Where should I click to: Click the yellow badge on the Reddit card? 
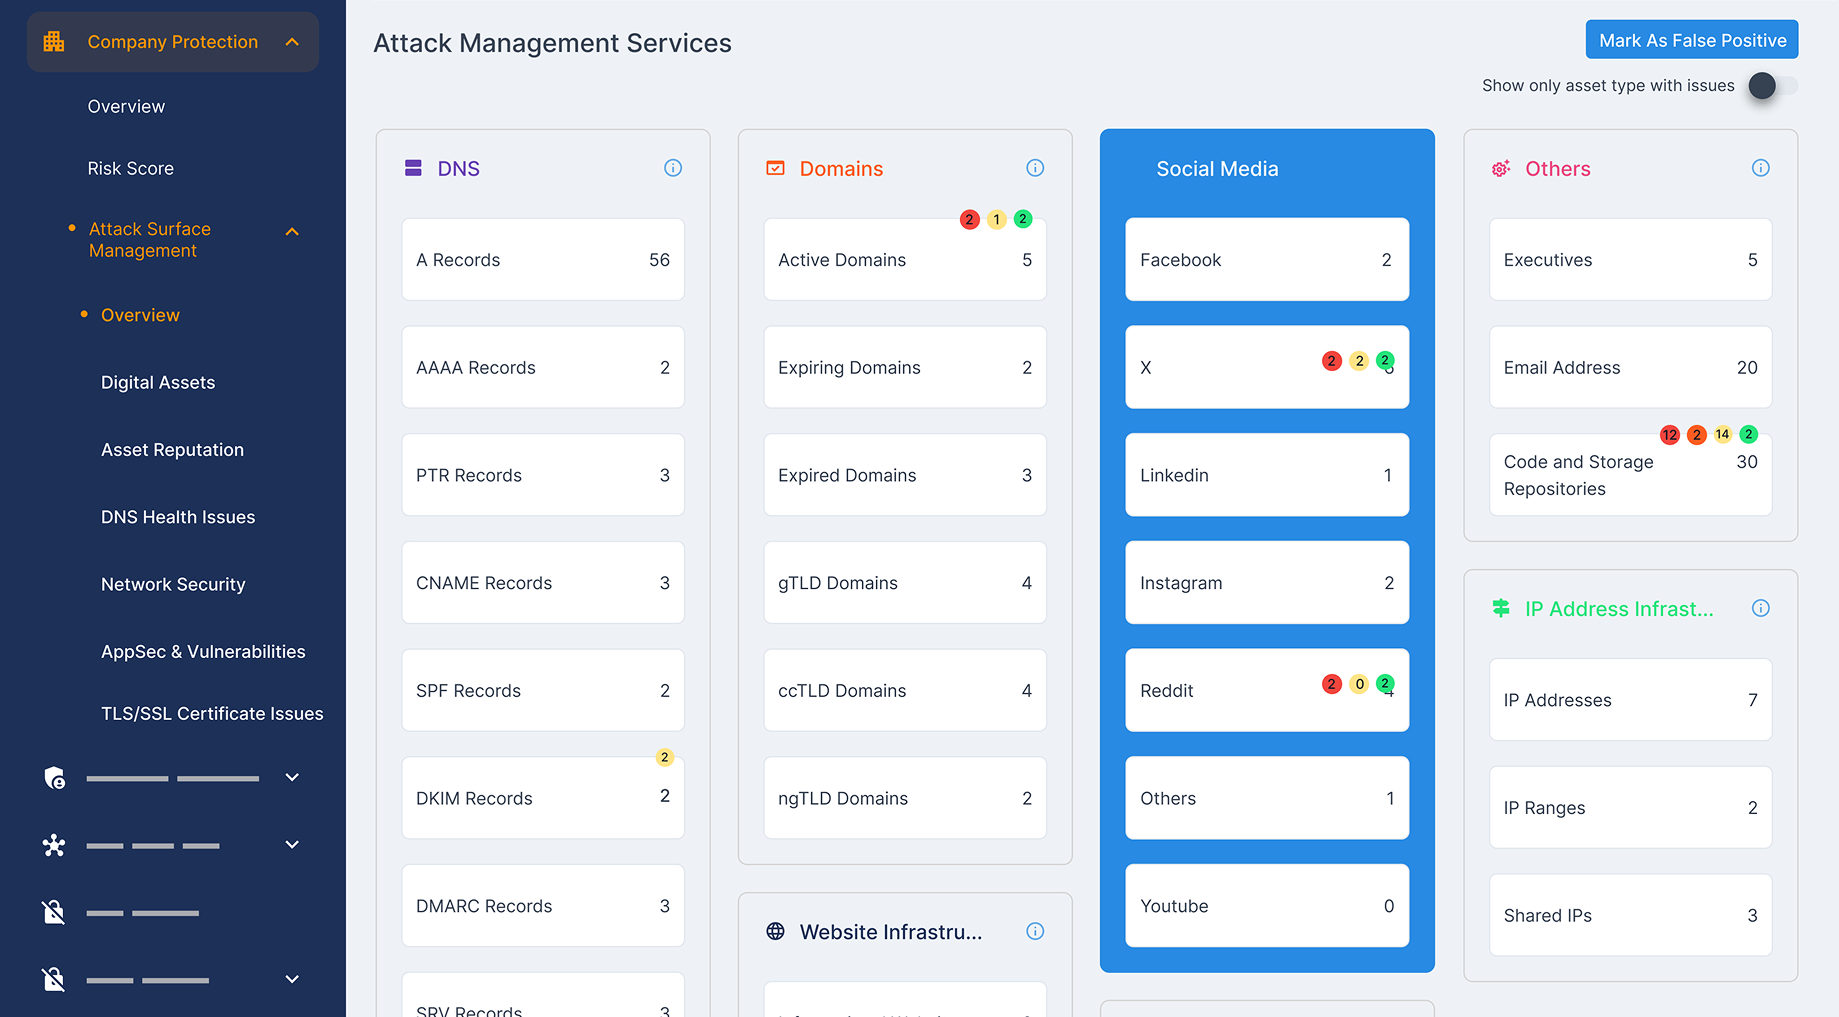(x=1359, y=684)
